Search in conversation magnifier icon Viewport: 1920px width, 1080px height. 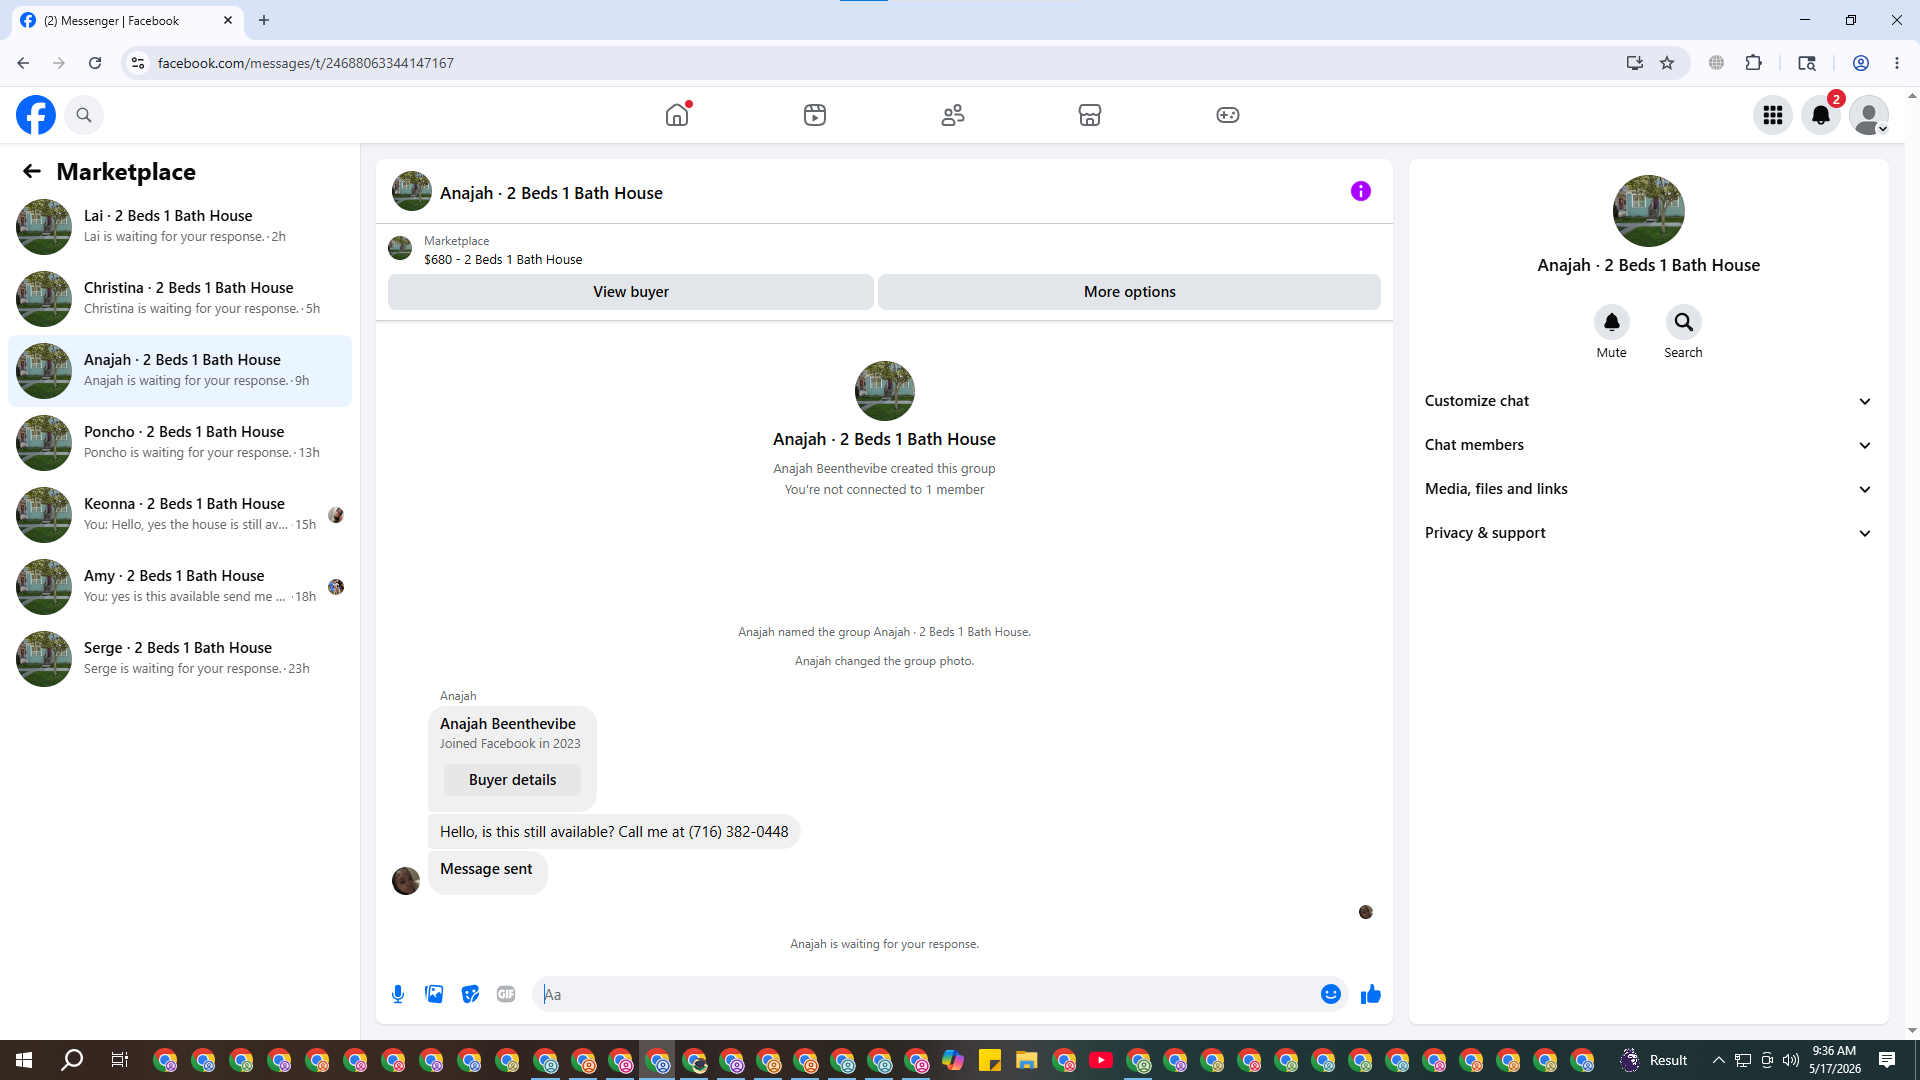(1684, 322)
